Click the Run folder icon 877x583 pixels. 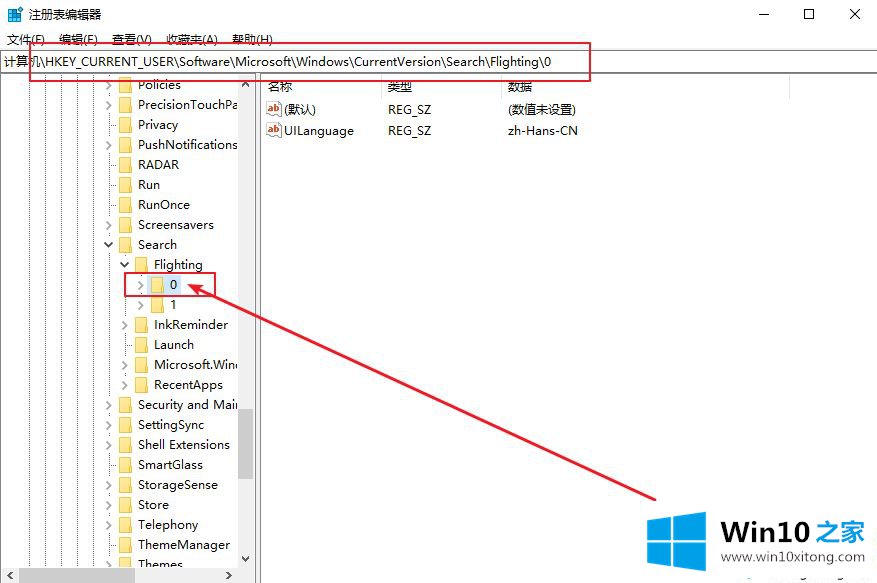[126, 185]
